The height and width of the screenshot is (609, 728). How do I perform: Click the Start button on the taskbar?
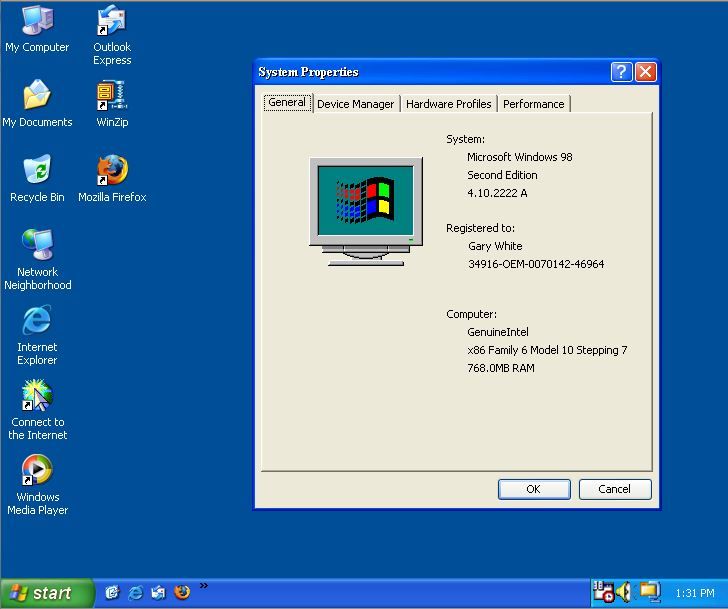(x=46, y=593)
